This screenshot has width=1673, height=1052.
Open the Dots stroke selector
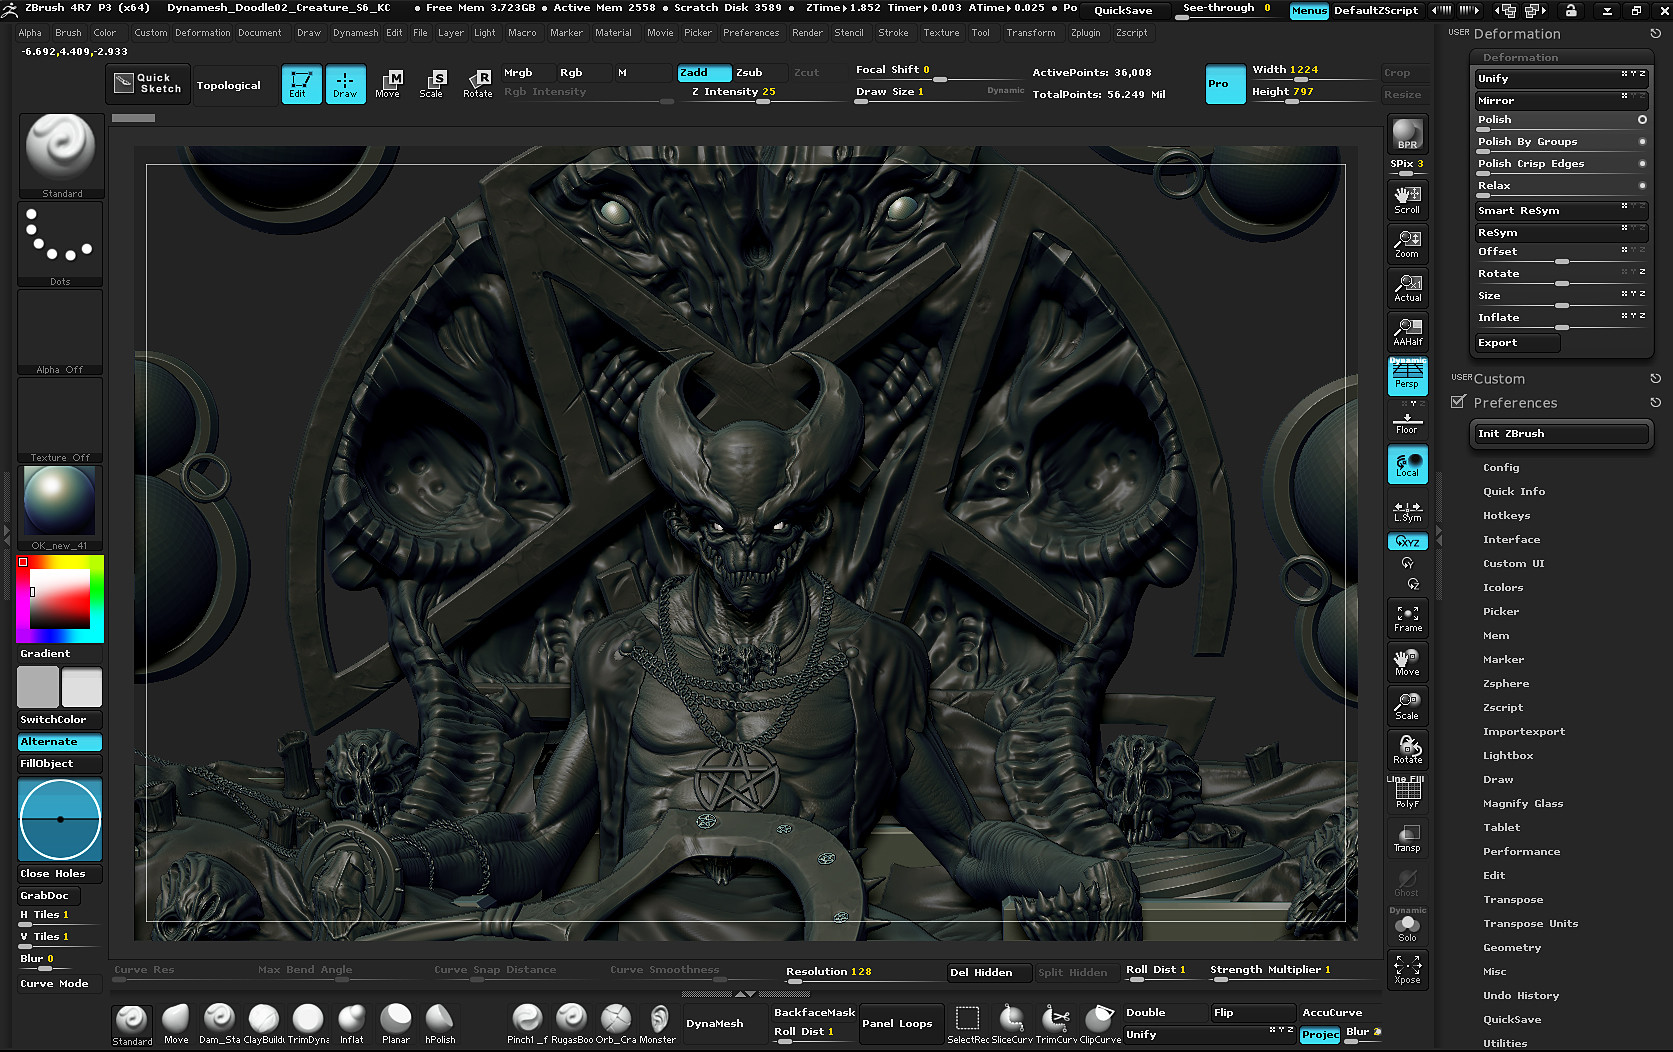tap(60, 245)
